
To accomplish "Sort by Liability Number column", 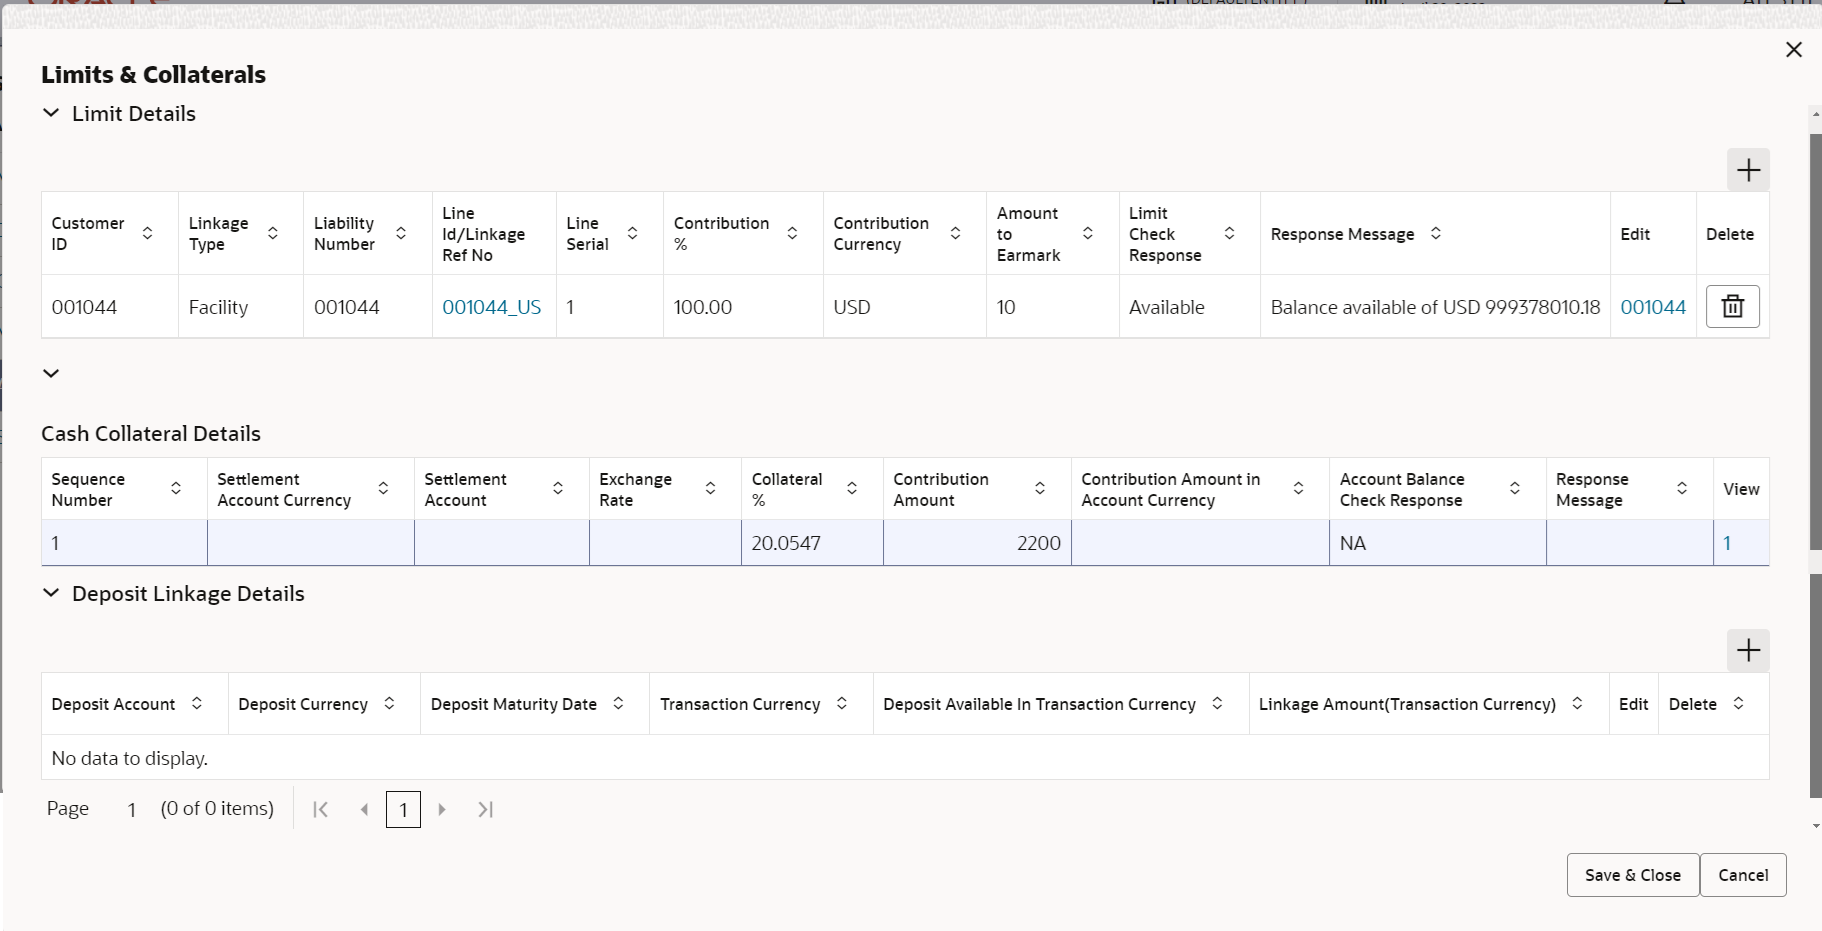I will [x=401, y=233].
